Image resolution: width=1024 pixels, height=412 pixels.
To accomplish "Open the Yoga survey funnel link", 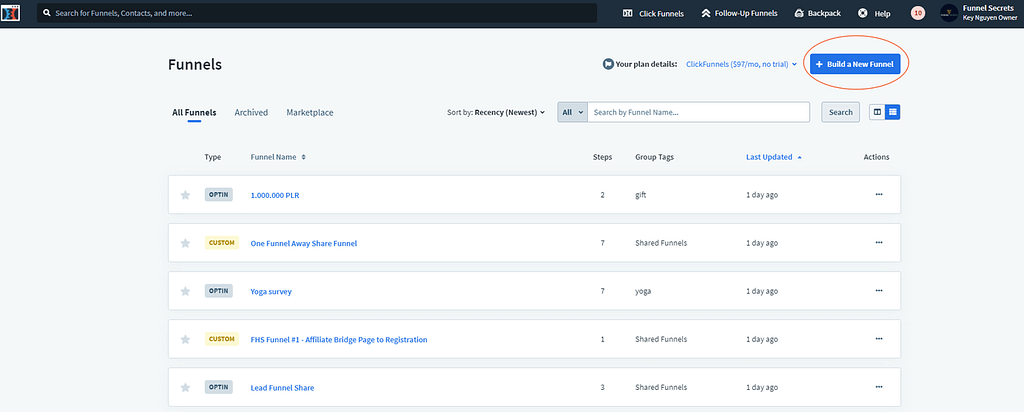I will pyautogui.click(x=271, y=292).
